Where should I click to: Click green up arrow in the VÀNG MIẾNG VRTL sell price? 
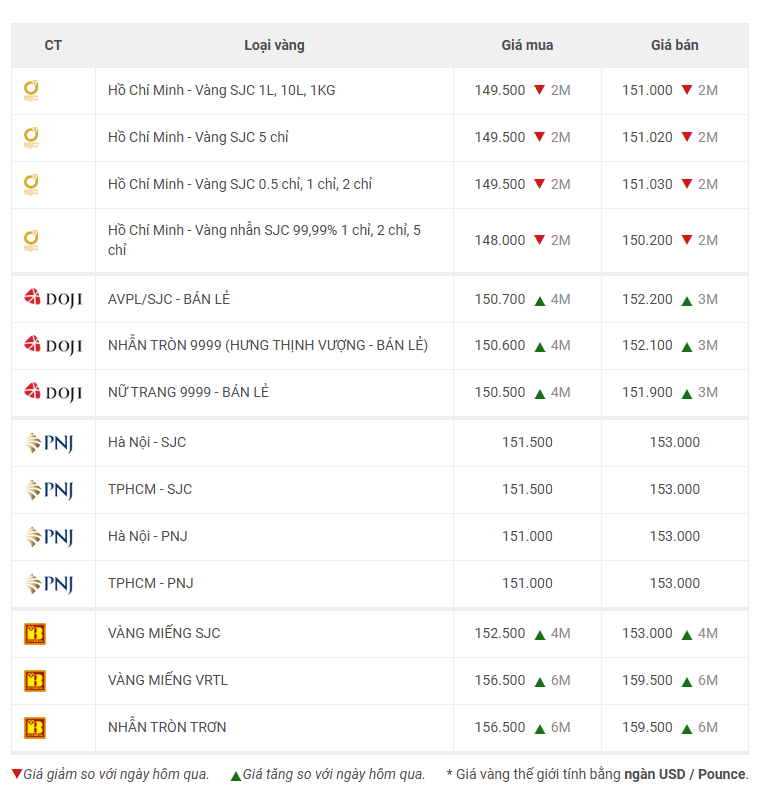687,681
